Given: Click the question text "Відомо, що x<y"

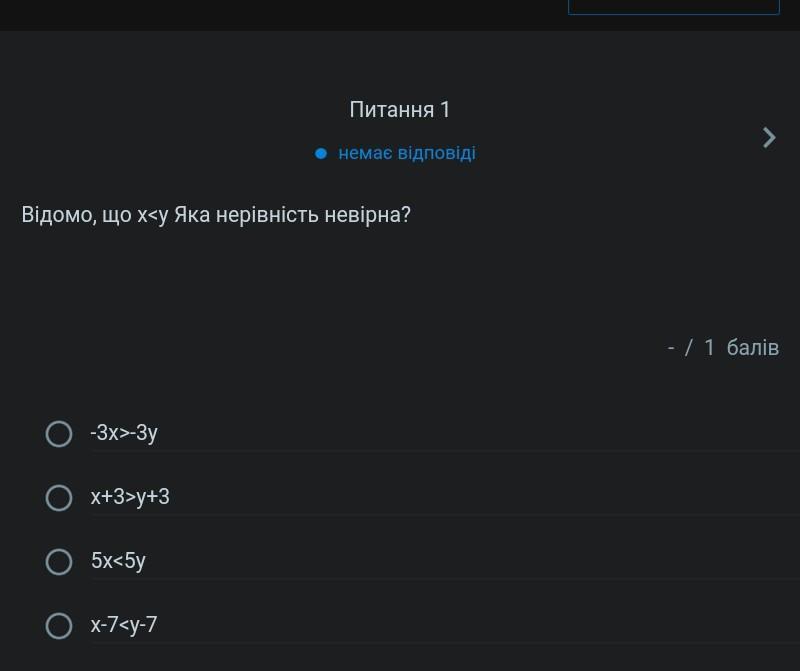Looking at the screenshot, I should pyautogui.click(x=95, y=215).
